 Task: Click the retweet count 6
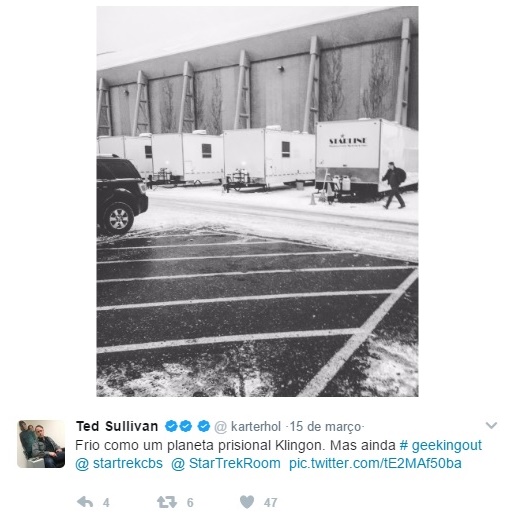[190, 502]
